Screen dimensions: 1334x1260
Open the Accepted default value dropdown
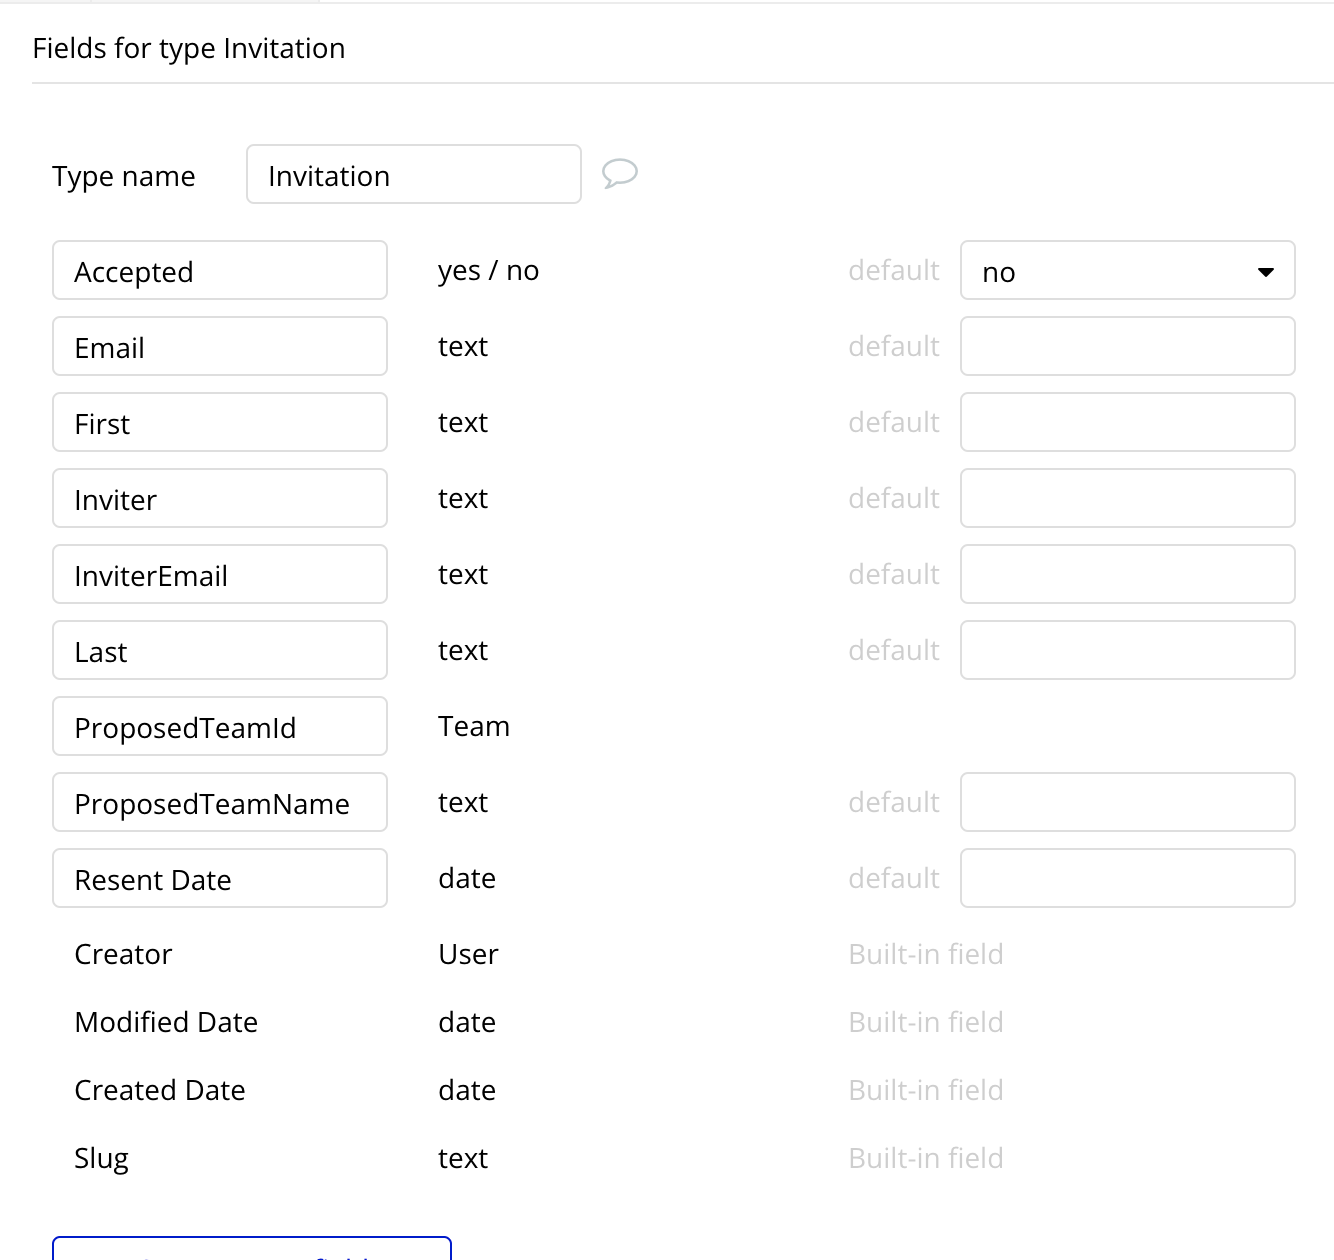pos(1127,271)
